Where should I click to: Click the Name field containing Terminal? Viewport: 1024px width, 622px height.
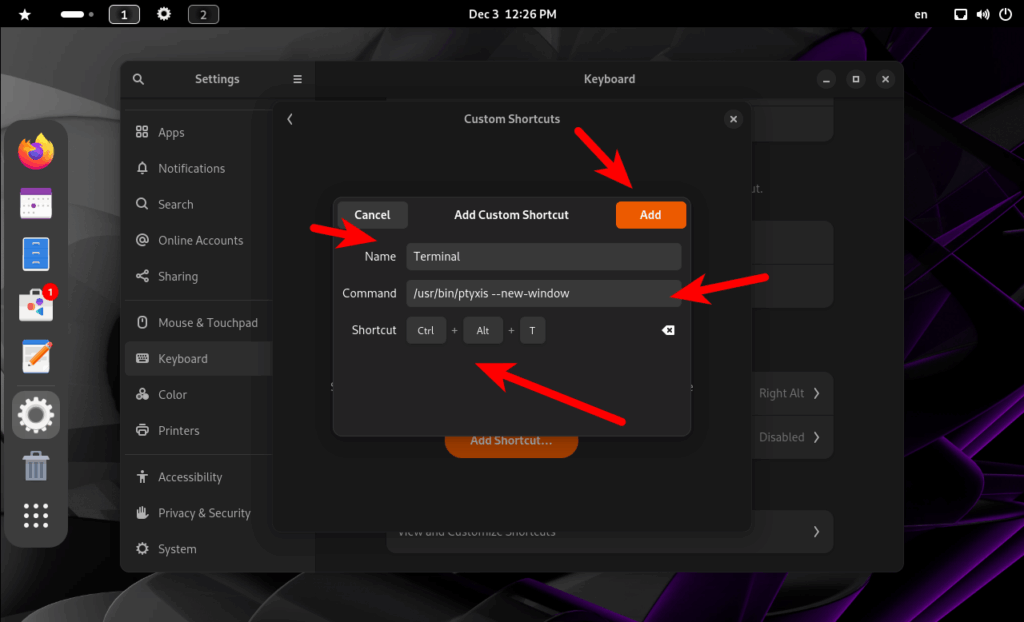543,257
